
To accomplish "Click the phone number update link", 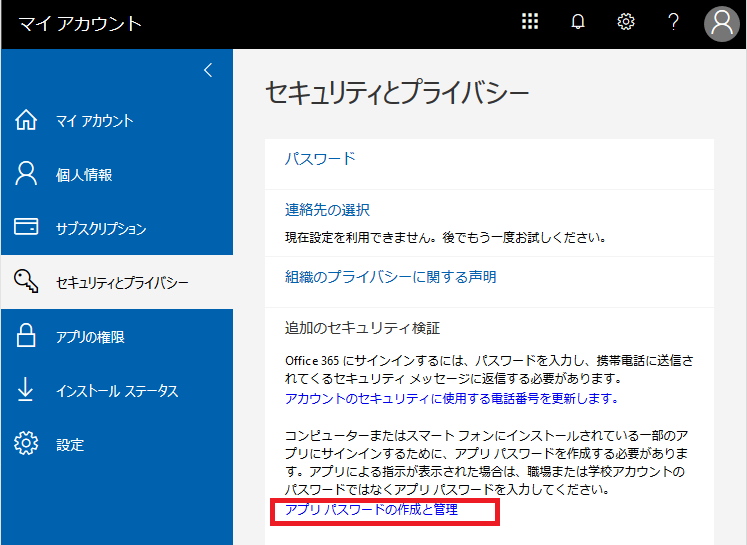I will point(451,398).
